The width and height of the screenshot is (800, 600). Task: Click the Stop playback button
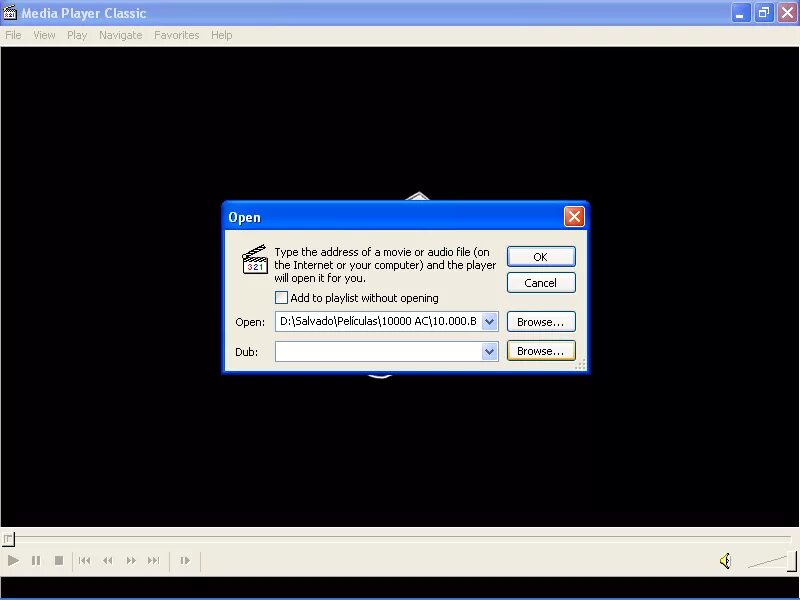point(59,561)
